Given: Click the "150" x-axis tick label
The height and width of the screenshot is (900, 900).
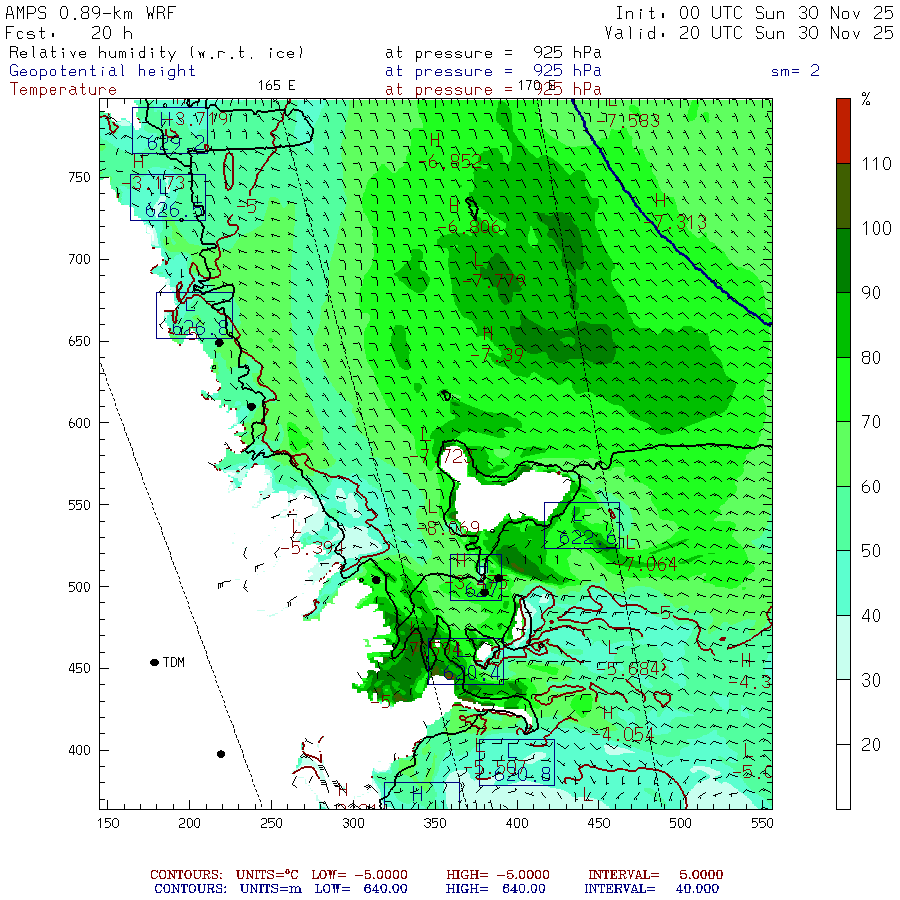Looking at the screenshot, I should (x=108, y=823).
